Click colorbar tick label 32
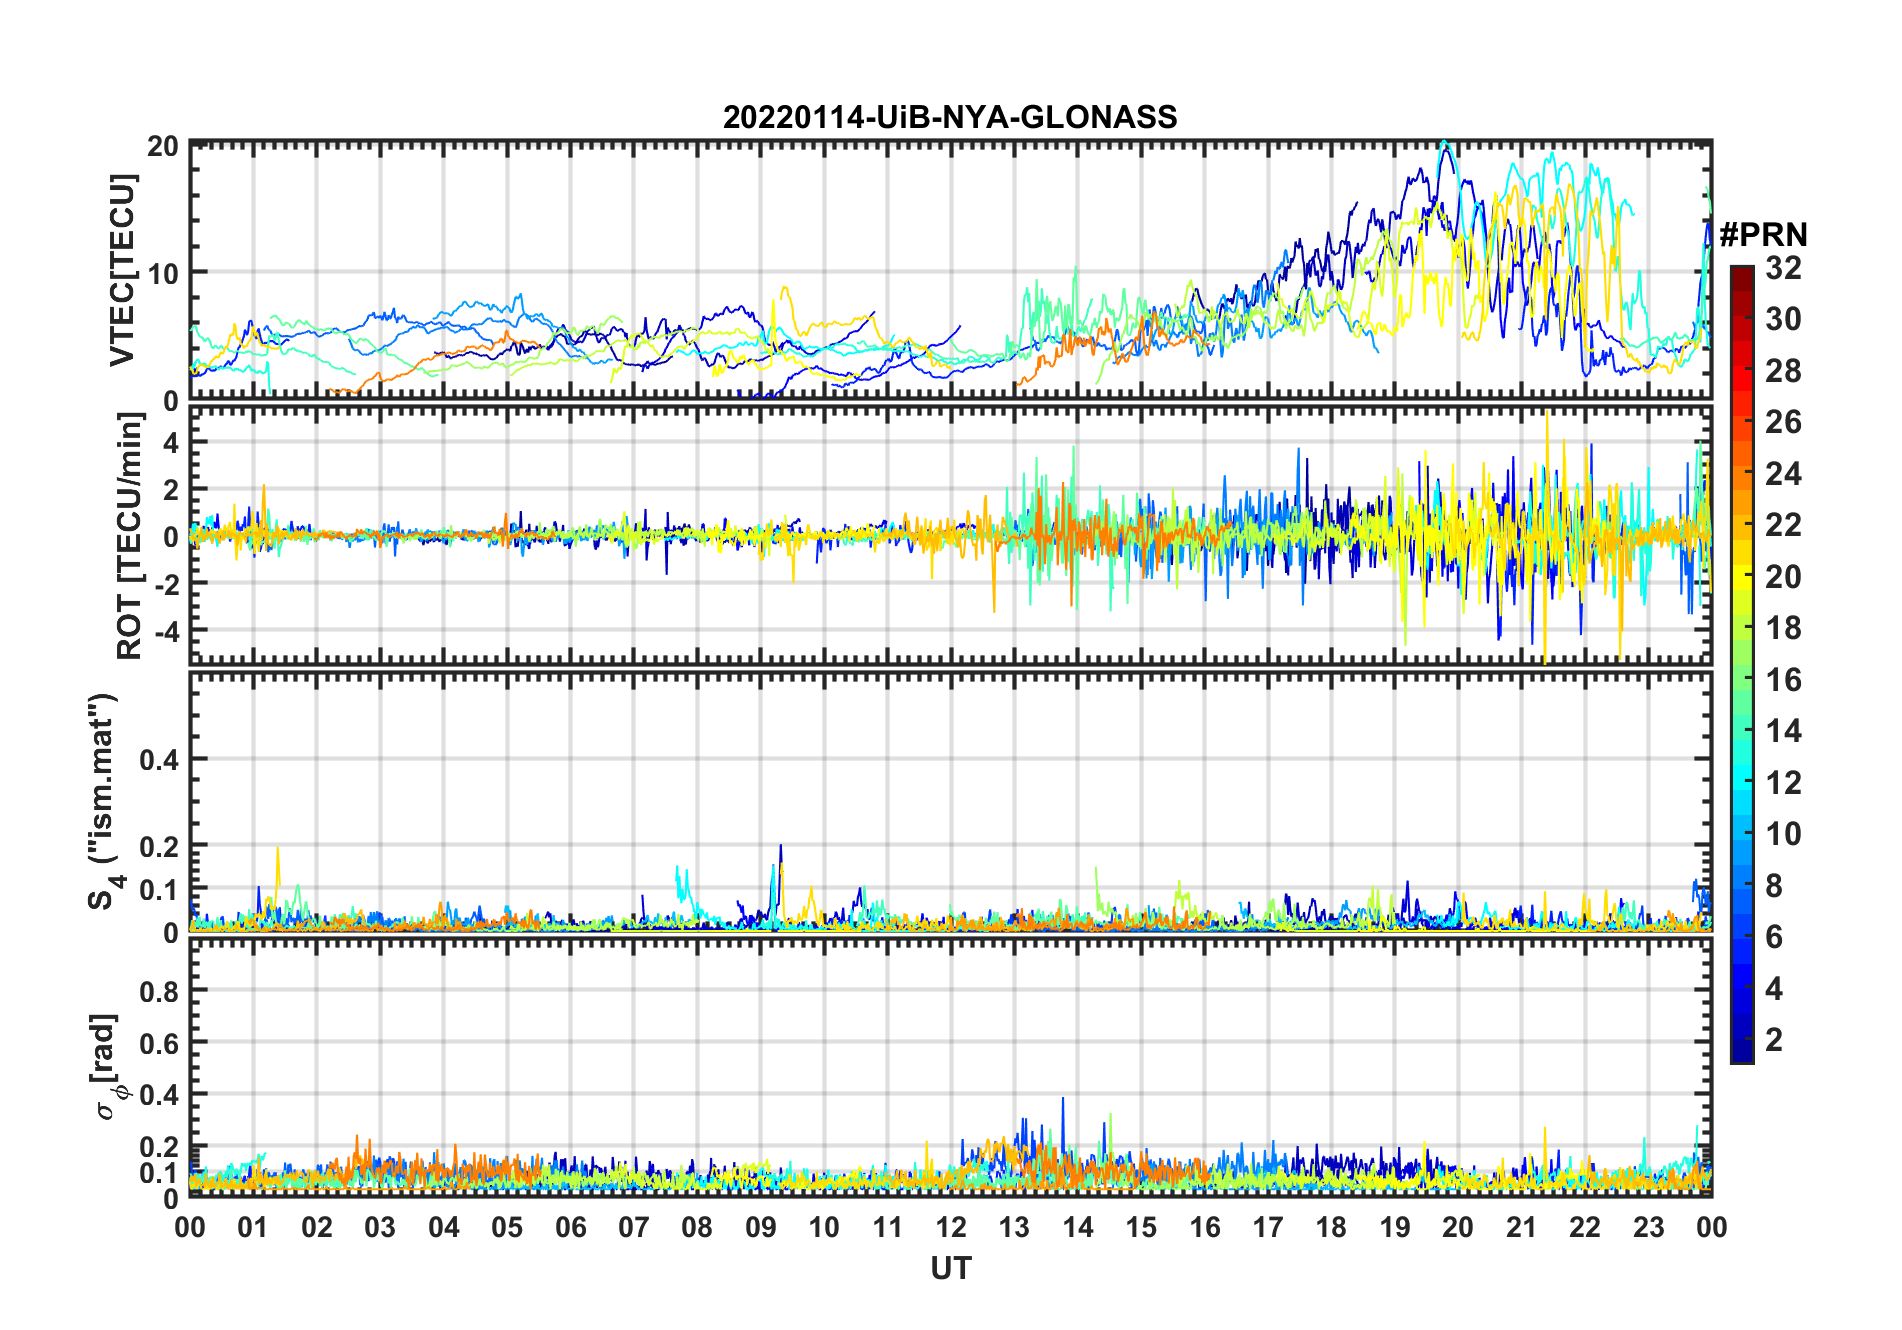 point(1783,268)
